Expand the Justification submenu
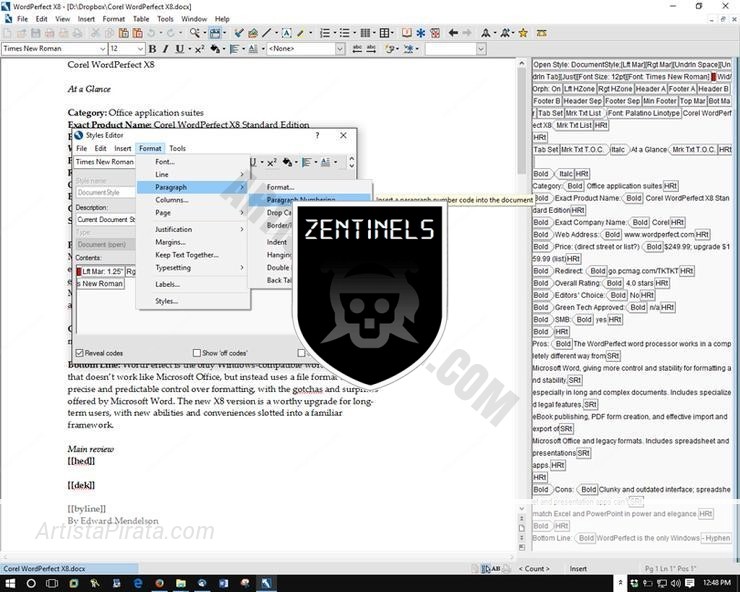 click(193, 229)
